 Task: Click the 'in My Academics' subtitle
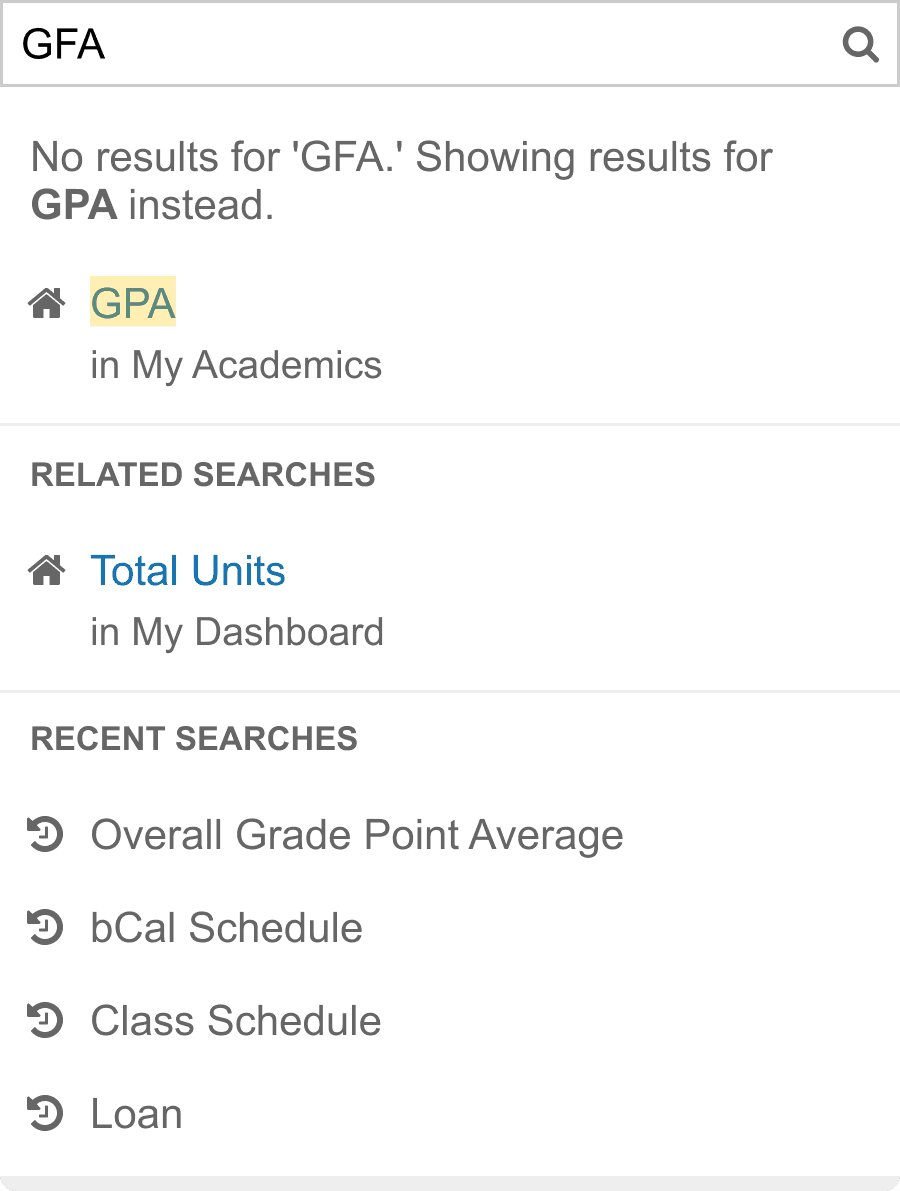[x=236, y=365]
